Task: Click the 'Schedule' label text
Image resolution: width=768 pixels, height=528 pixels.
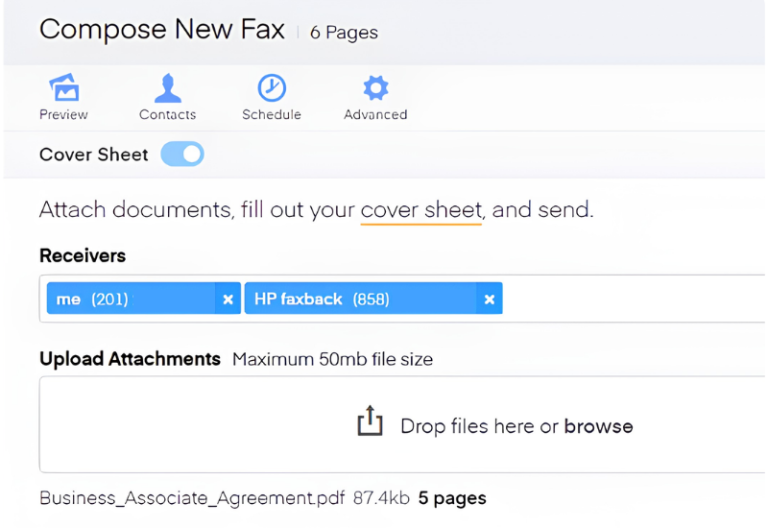Action: tap(272, 115)
